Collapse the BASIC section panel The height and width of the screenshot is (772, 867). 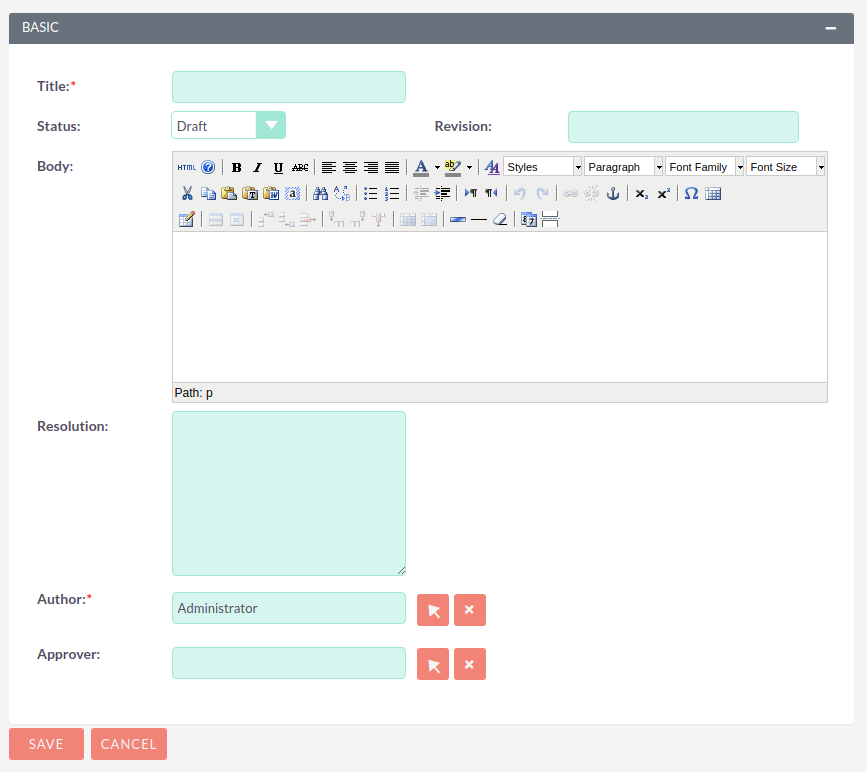[831, 28]
